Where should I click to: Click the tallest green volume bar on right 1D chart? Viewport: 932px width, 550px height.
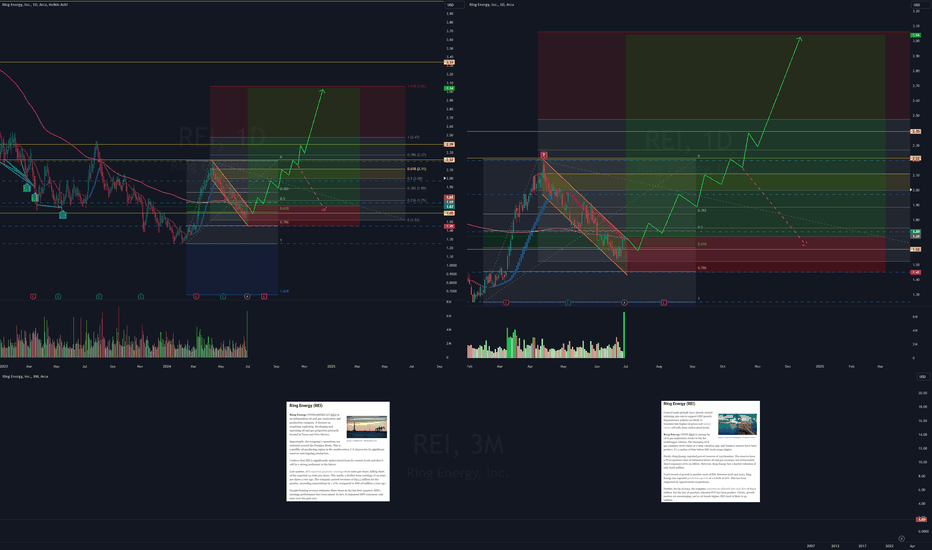click(x=624, y=335)
